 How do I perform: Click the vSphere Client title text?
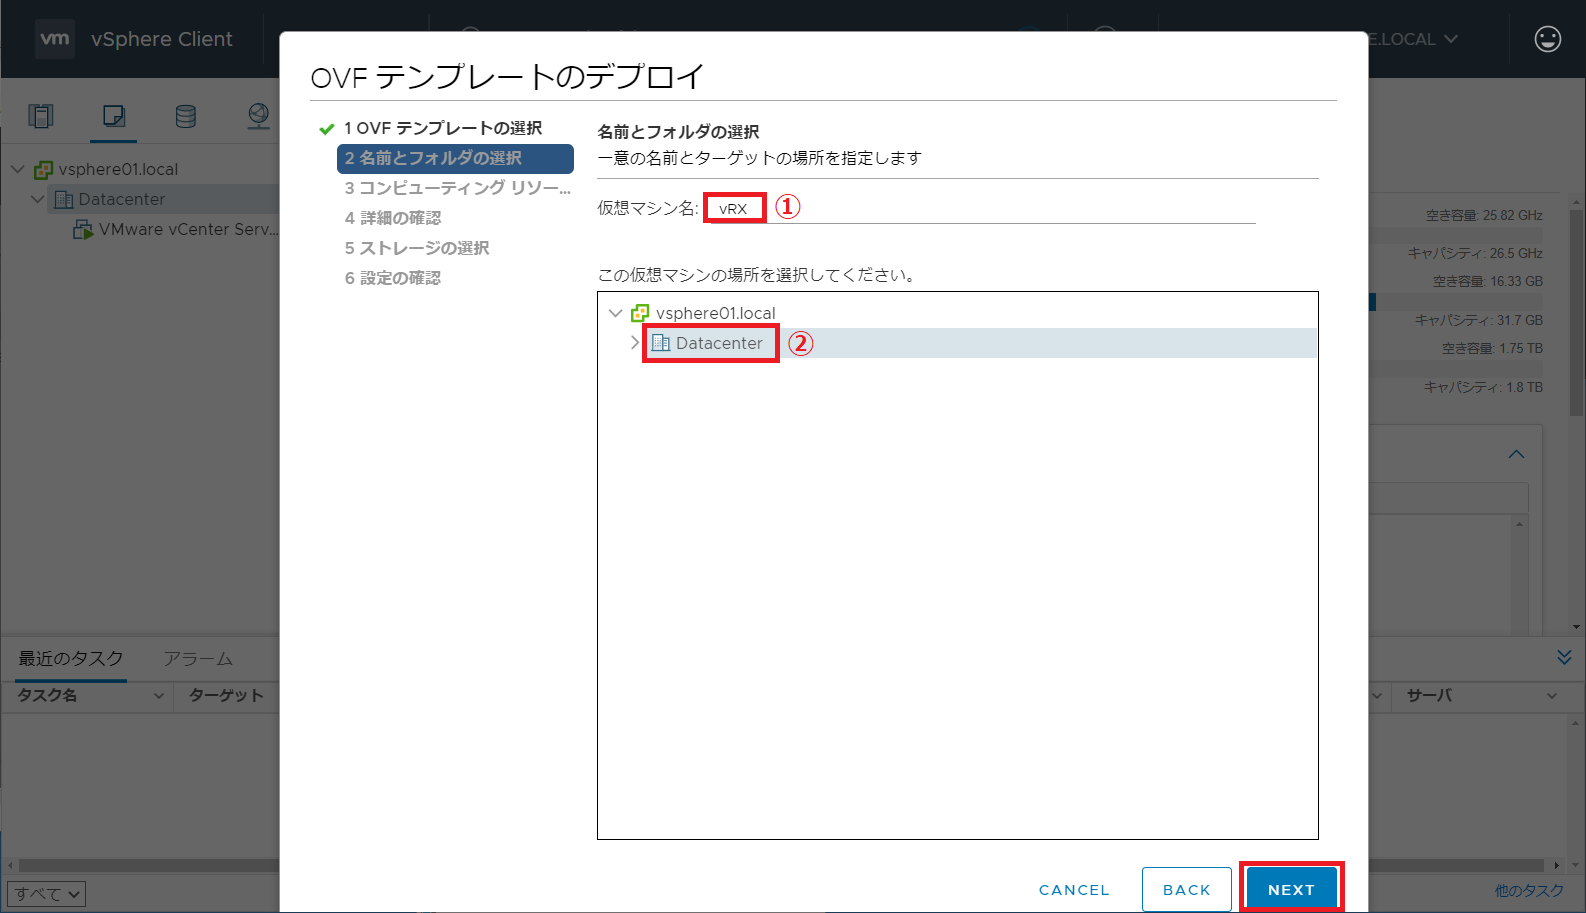[162, 39]
